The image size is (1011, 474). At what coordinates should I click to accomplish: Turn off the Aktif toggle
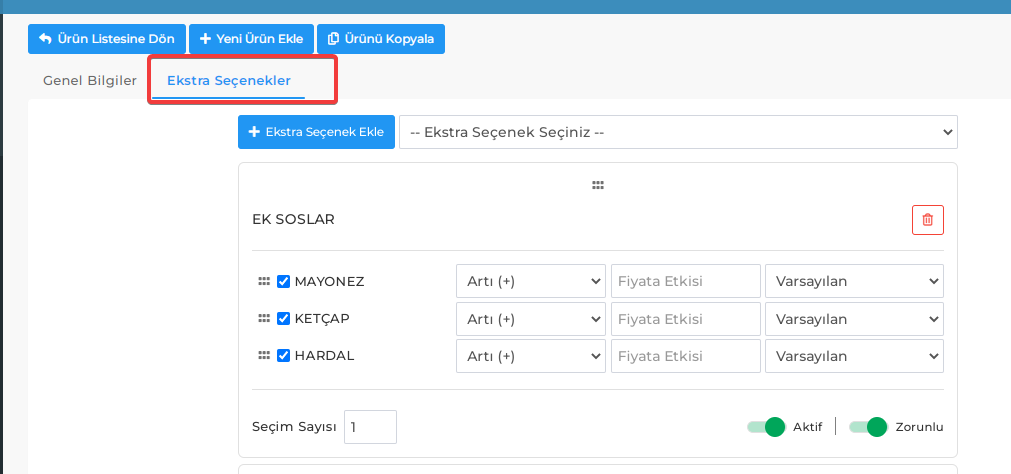point(767,427)
